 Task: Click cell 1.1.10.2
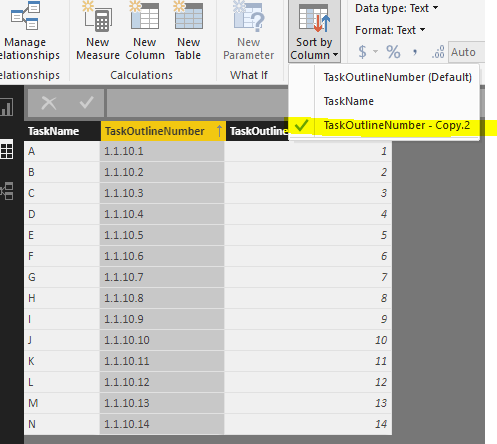tap(162, 172)
